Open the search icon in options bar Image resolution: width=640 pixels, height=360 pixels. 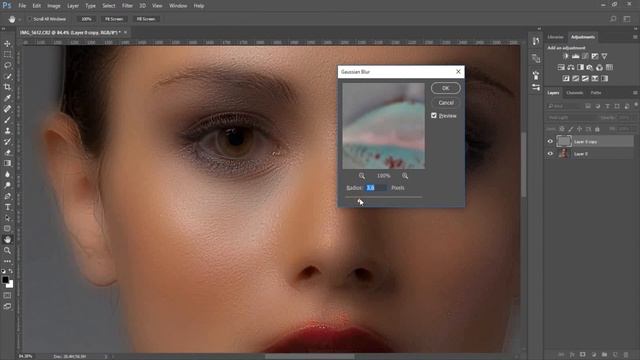[613, 19]
